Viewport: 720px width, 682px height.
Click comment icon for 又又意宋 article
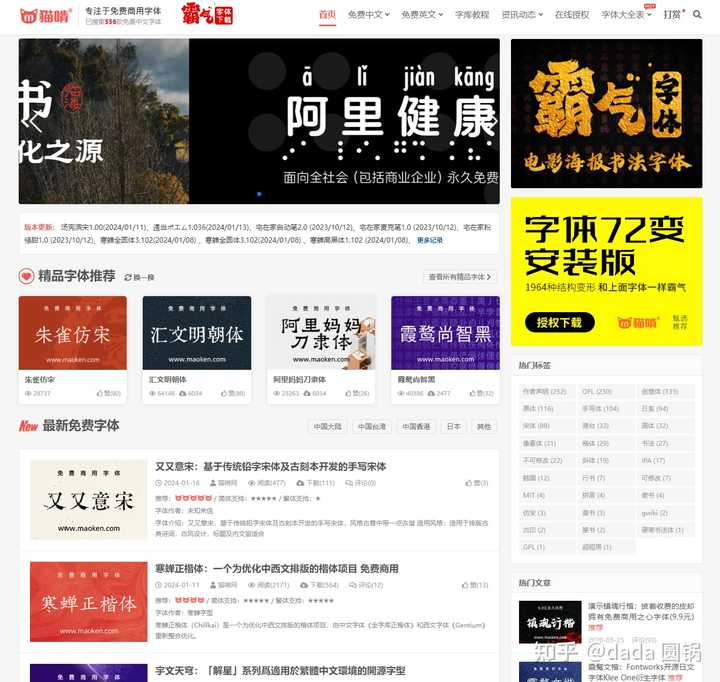pyautogui.click(x=349, y=483)
